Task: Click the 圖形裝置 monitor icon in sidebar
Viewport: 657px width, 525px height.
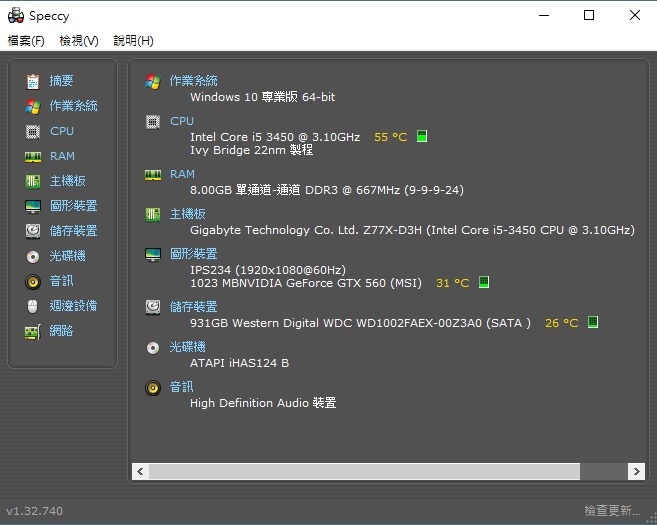Action: click(x=33, y=207)
